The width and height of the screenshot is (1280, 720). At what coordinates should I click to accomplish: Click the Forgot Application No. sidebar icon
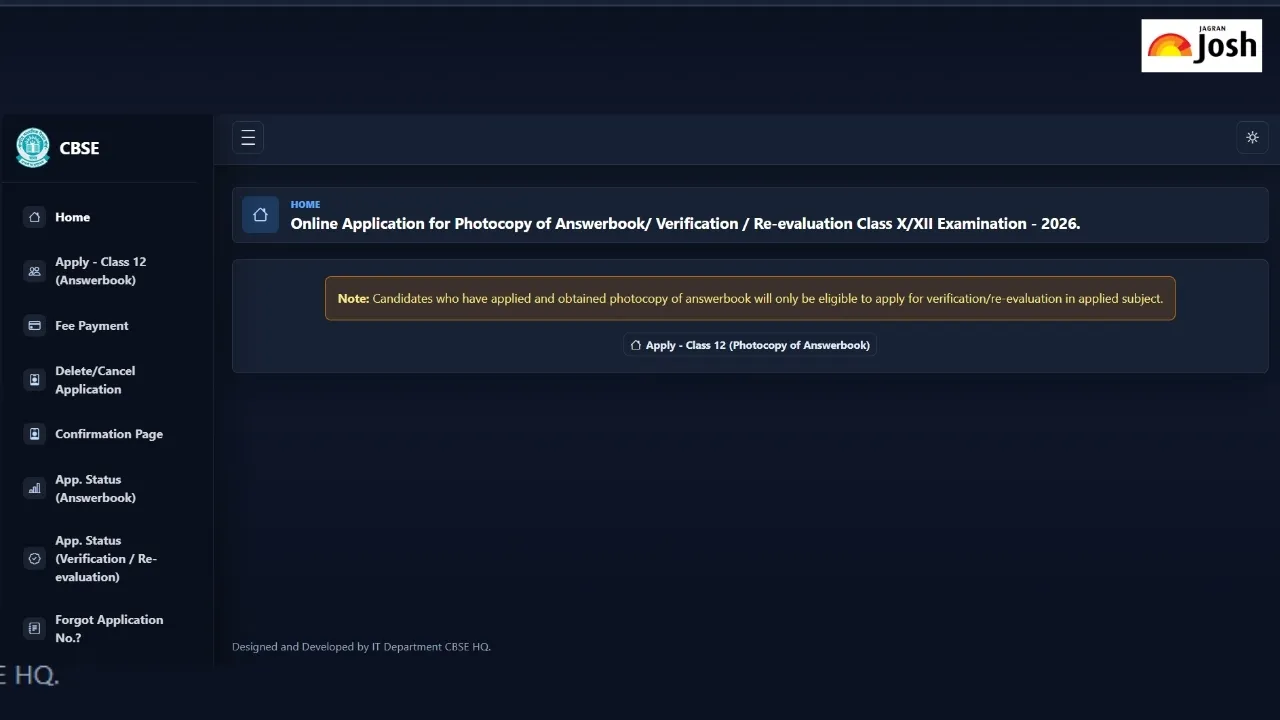(35, 629)
